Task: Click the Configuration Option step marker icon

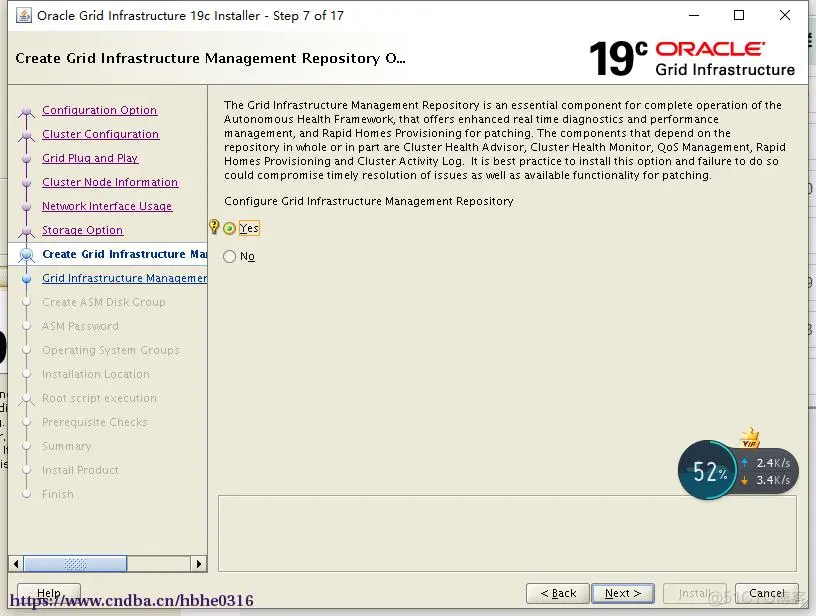Action: tap(27, 111)
